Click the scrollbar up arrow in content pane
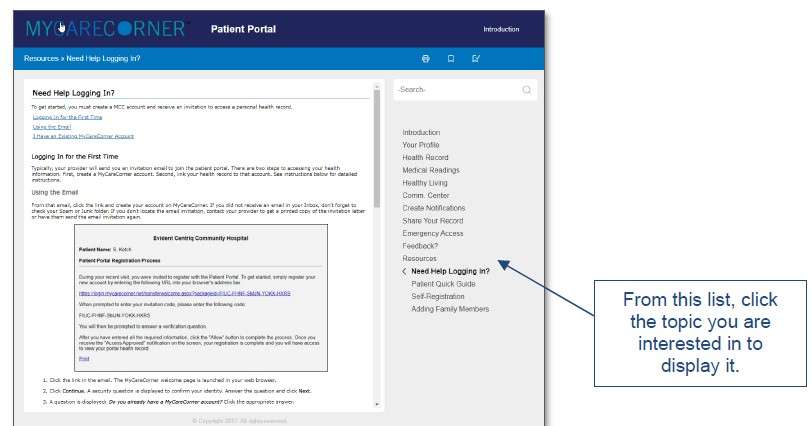The width and height of the screenshot is (812, 426). [376, 85]
